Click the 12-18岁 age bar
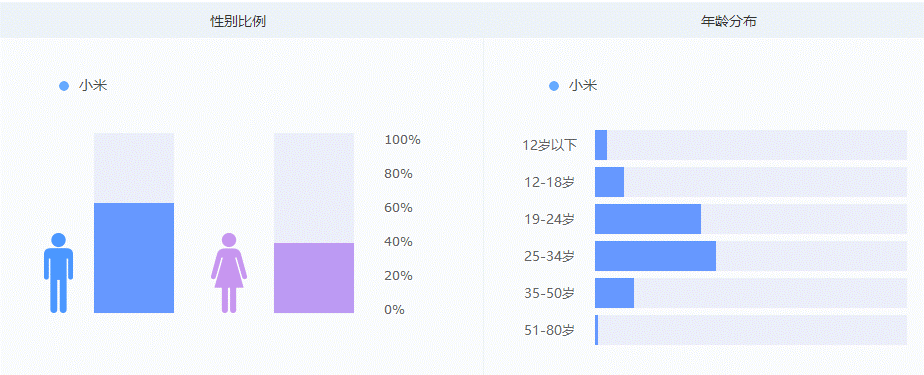 coord(609,182)
